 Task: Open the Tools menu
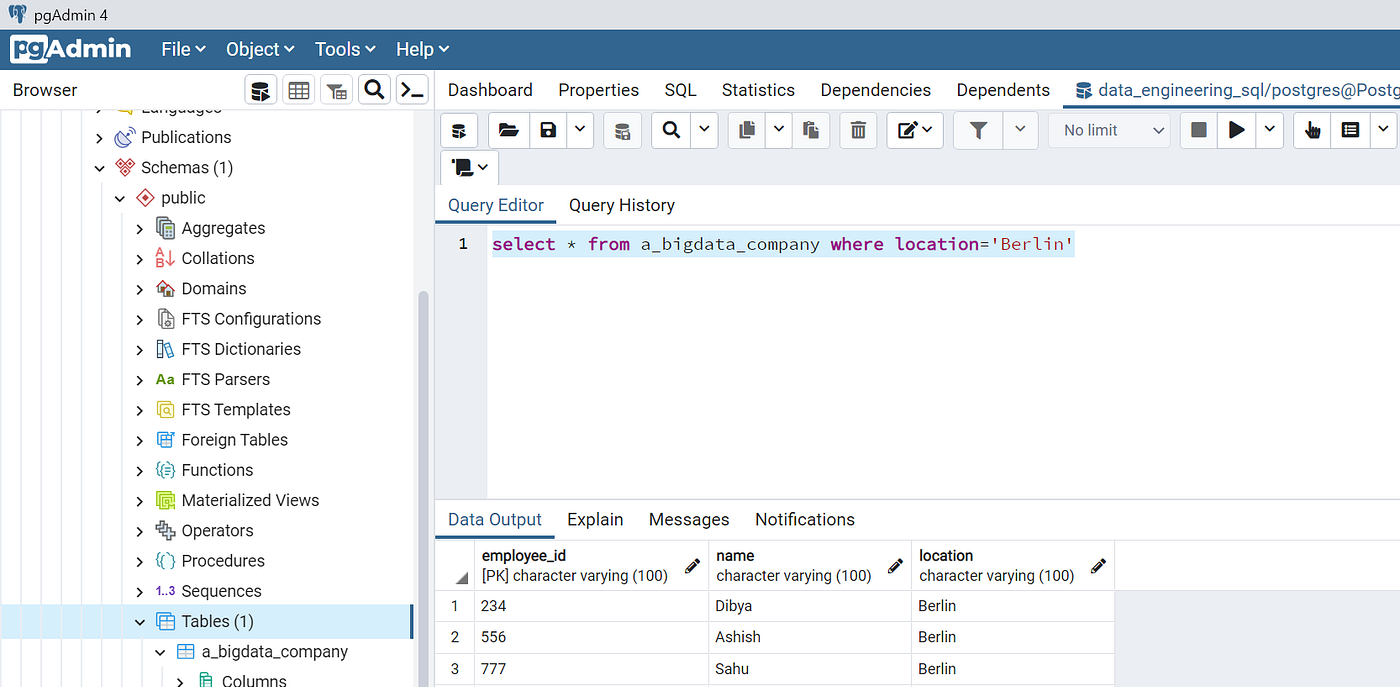click(x=344, y=48)
